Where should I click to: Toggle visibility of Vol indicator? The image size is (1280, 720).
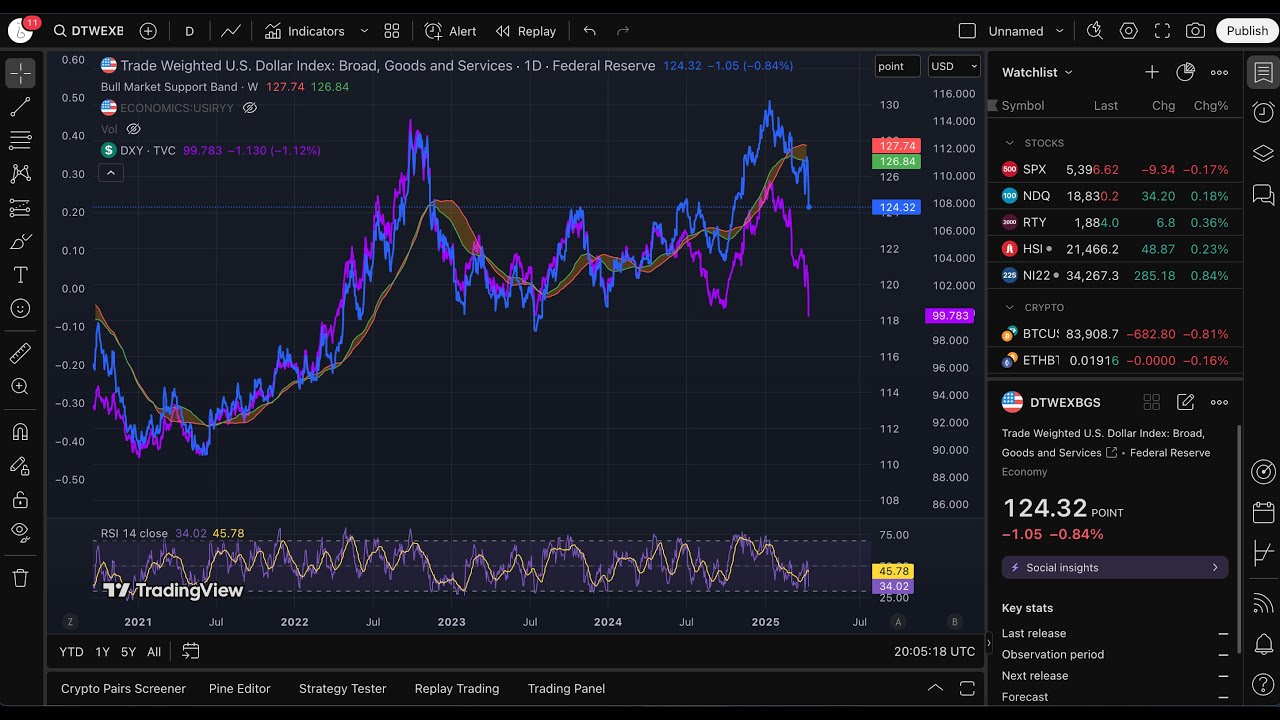click(133, 129)
